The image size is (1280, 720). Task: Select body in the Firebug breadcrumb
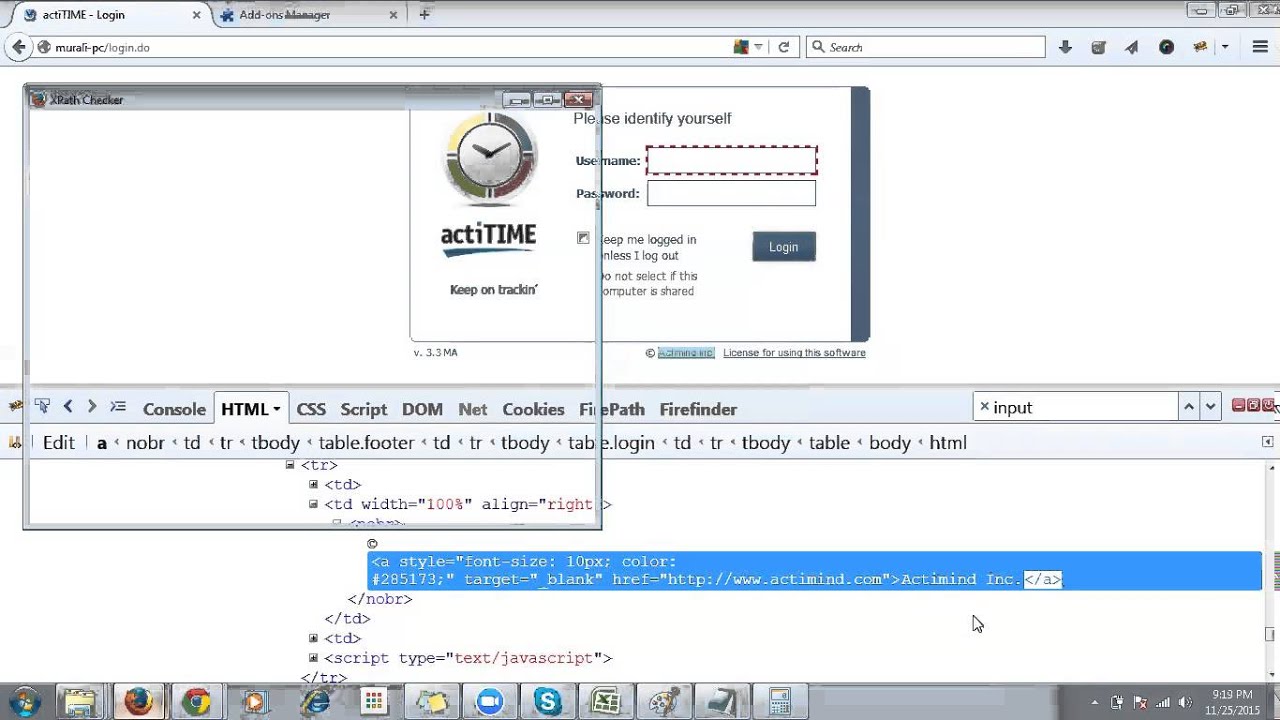pyautogui.click(x=890, y=442)
